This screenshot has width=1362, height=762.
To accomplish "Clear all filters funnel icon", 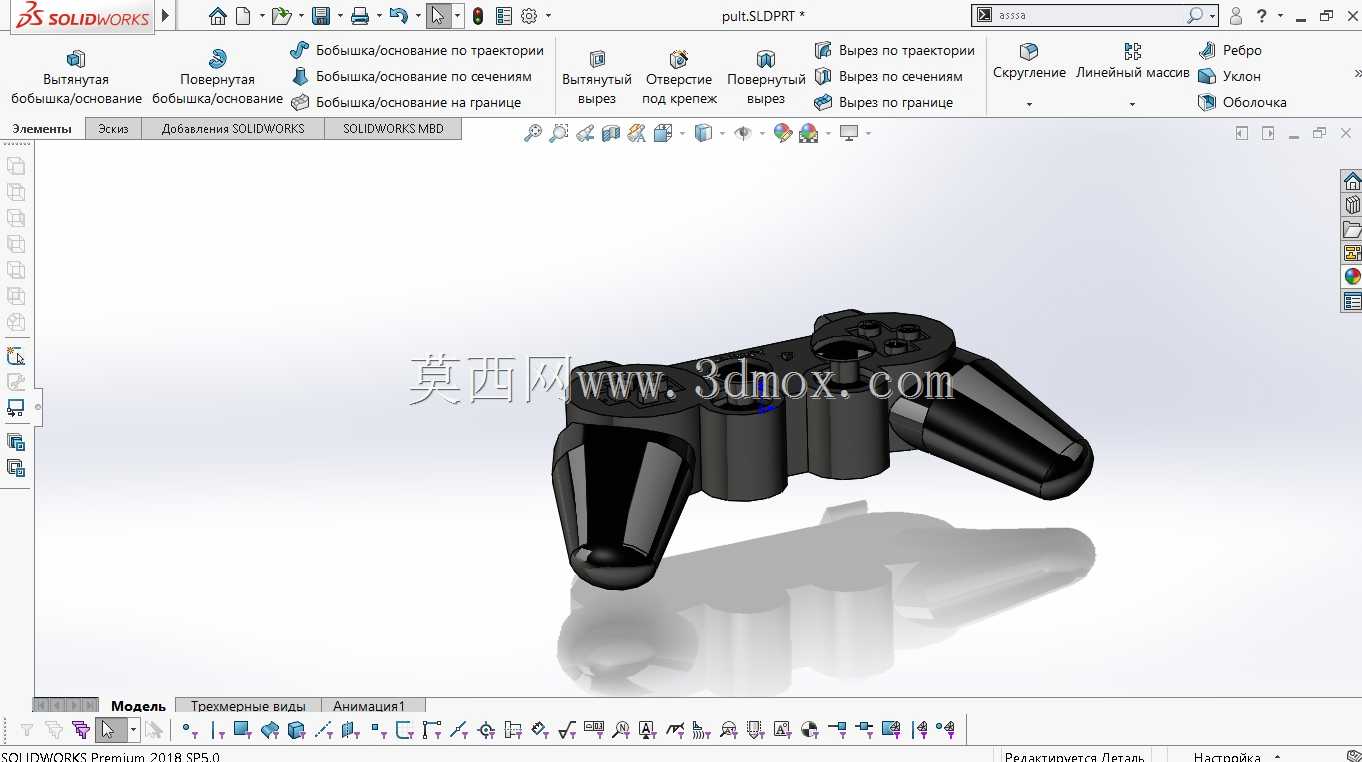I will point(54,730).
